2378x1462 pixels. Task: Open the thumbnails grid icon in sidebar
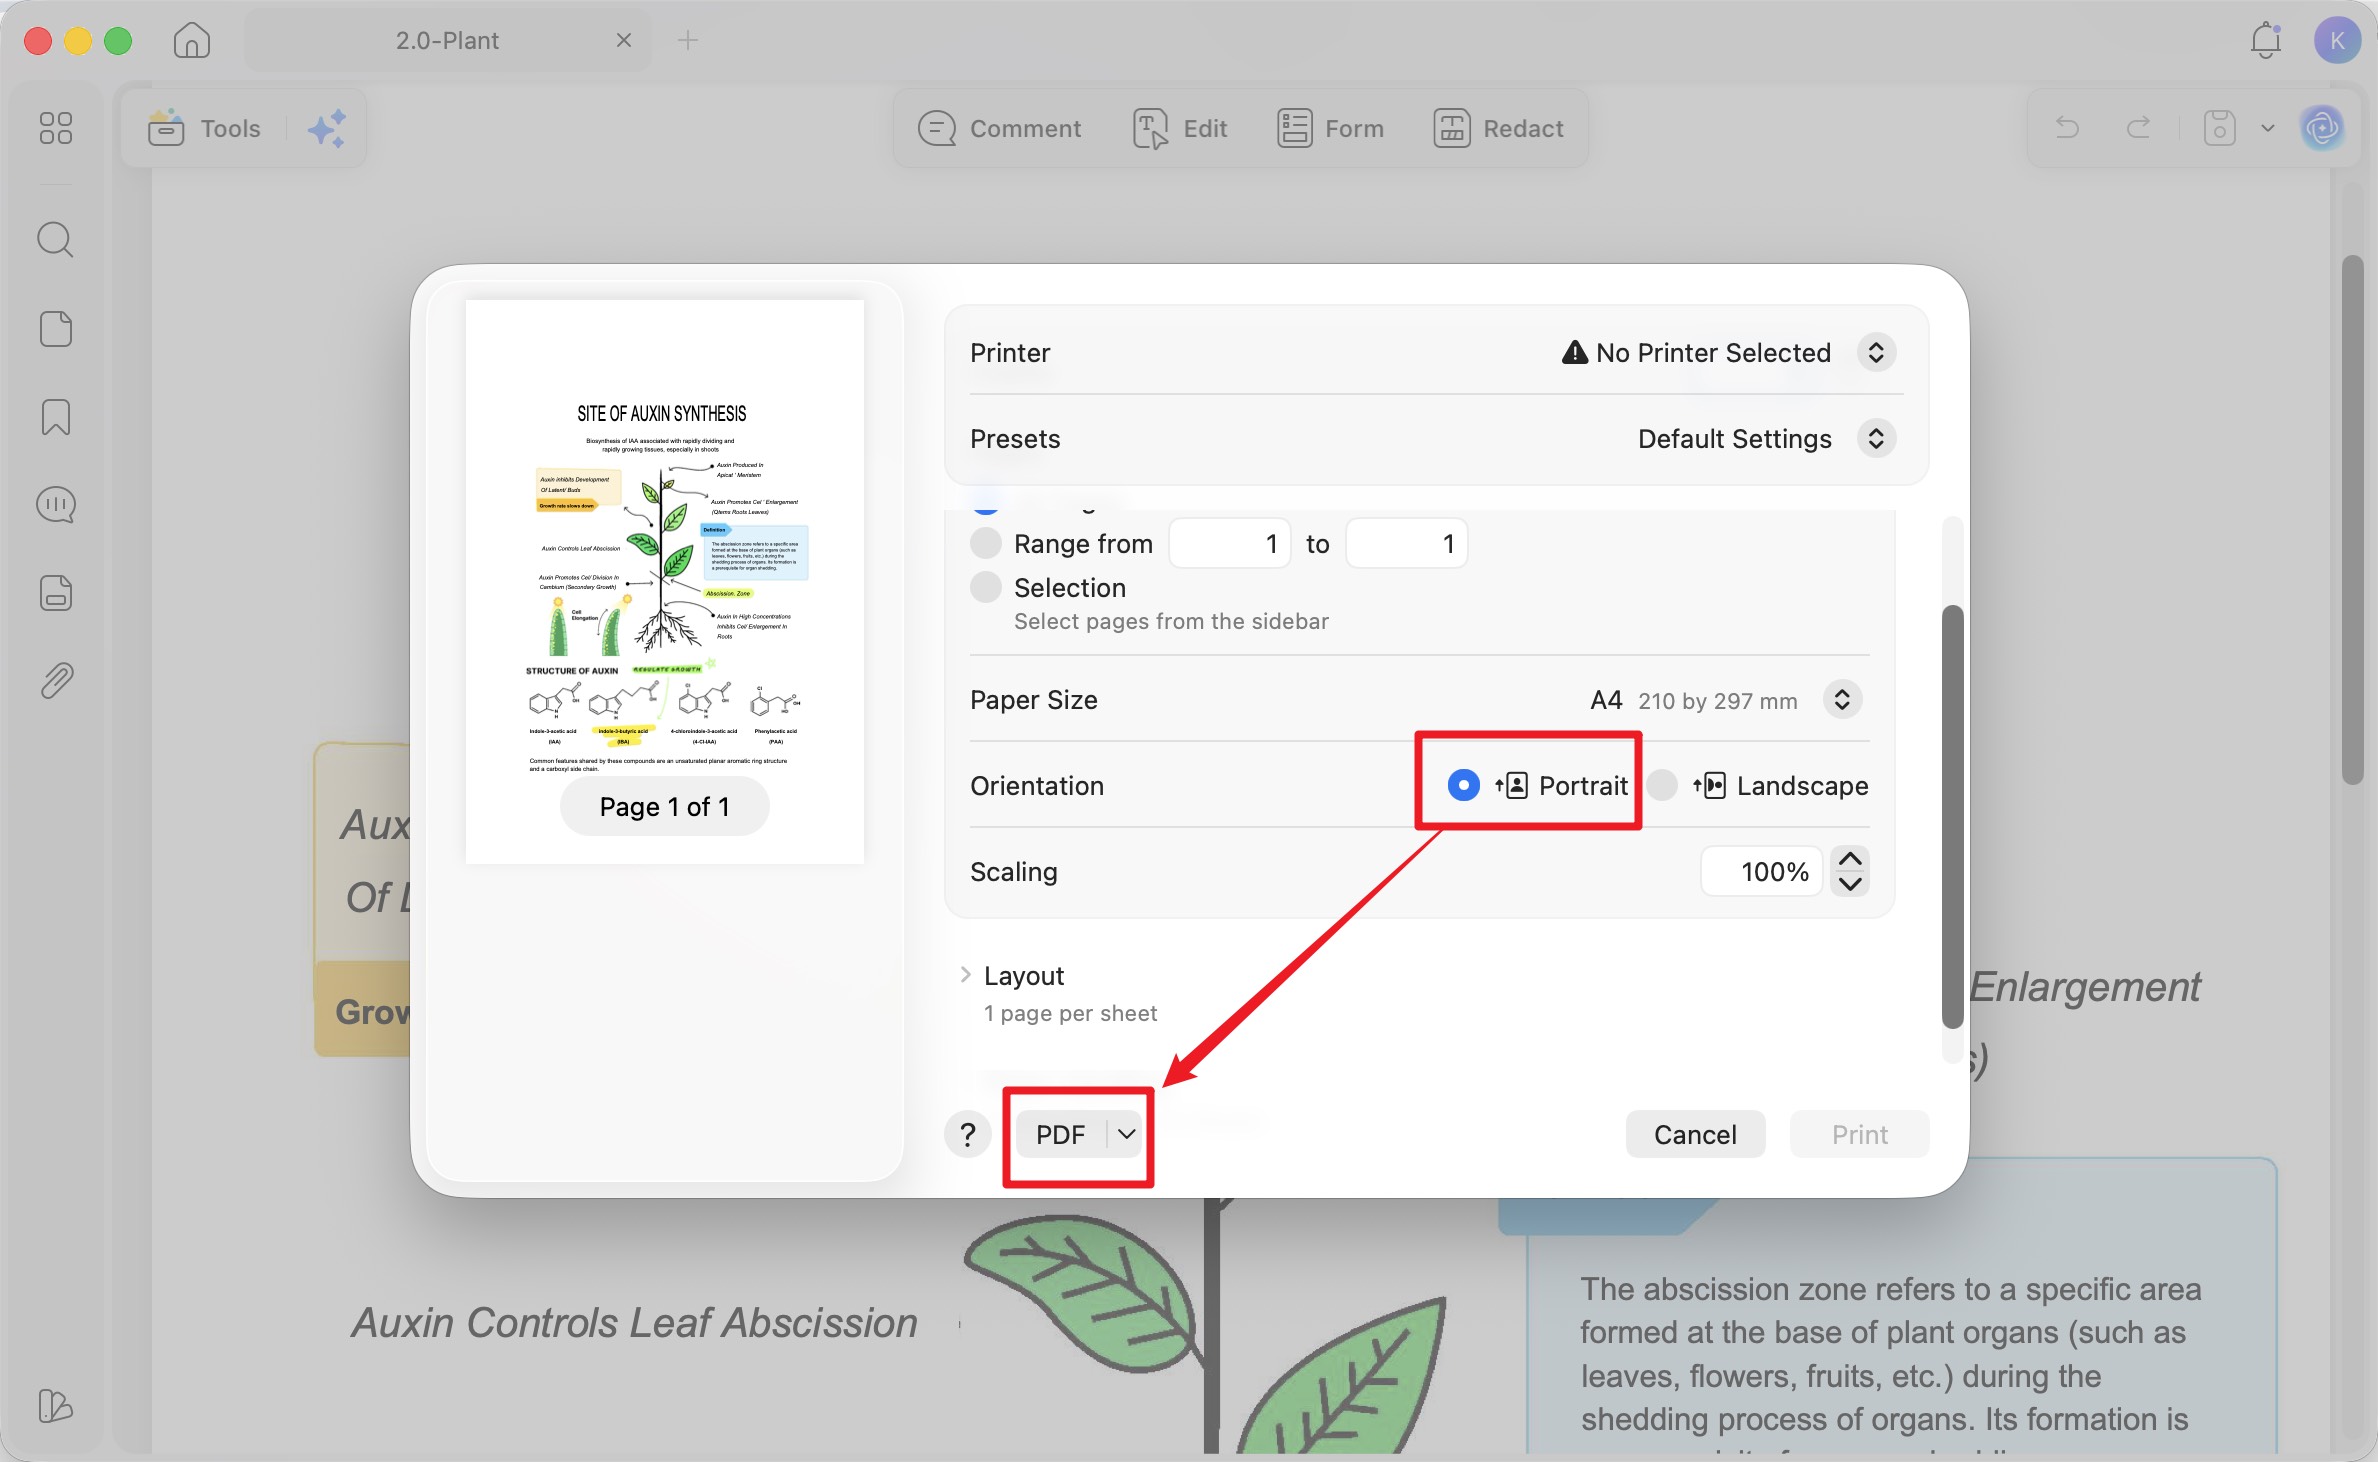click(56, 128)
